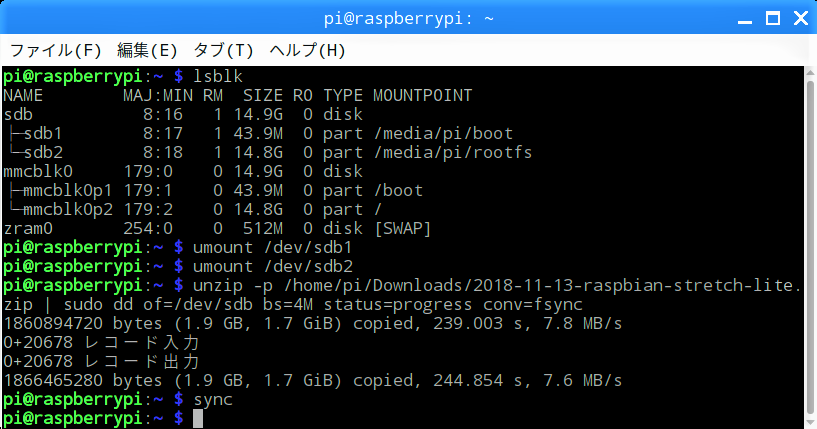The image size is (817, 429).
Task: Close the terminal window
Action: (x=801, y=19)
